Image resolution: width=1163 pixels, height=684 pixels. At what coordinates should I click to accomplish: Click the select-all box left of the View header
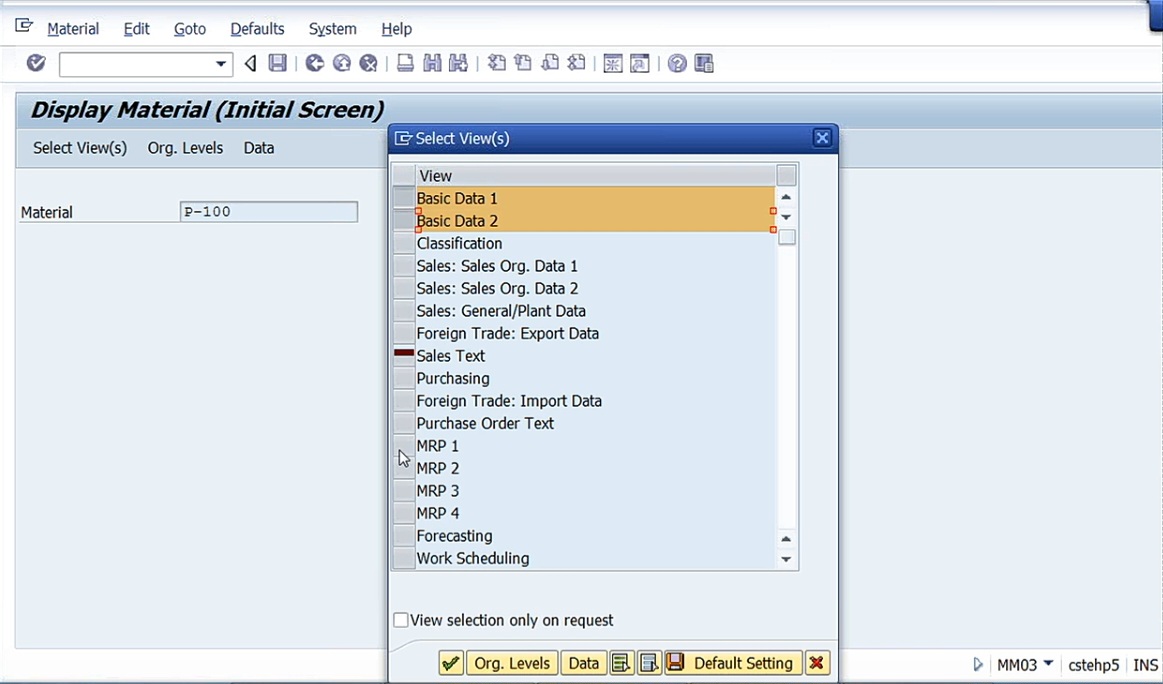(403, 175)
